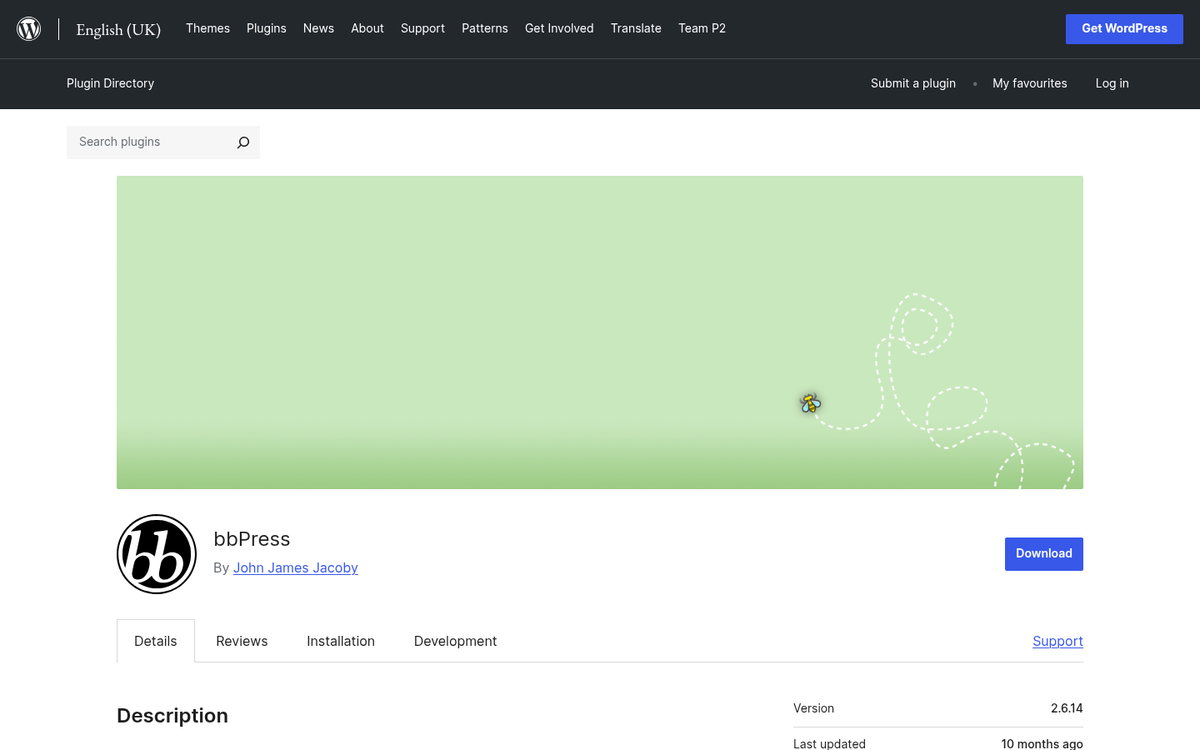Navigate to the Plugins menu item

pos(266,28)
